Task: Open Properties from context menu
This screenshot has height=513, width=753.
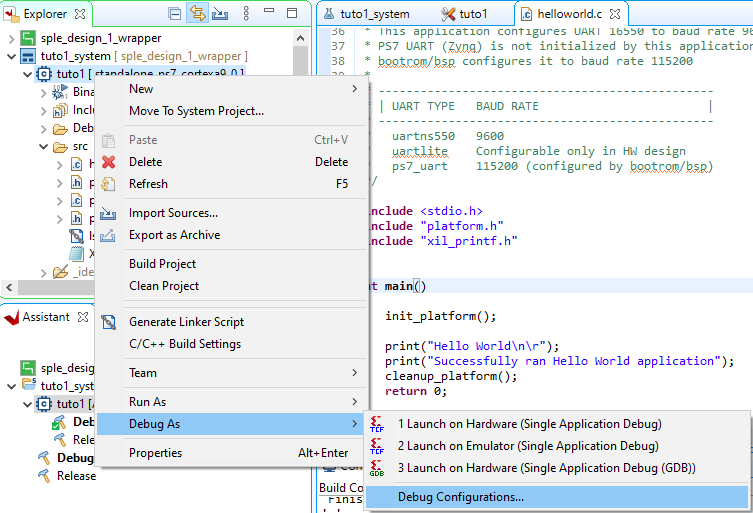Action: coord(232,452)
